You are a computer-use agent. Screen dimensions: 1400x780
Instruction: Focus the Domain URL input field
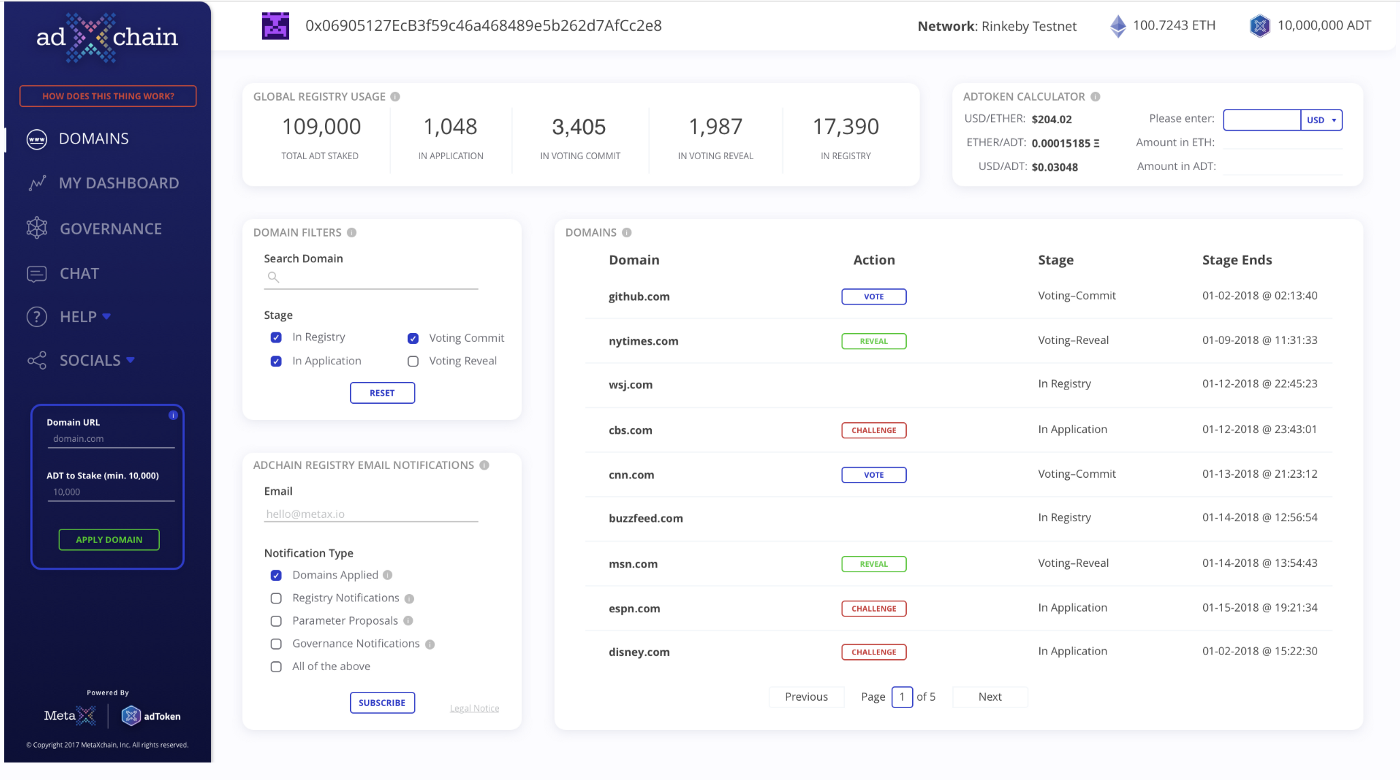coord(110,439)
